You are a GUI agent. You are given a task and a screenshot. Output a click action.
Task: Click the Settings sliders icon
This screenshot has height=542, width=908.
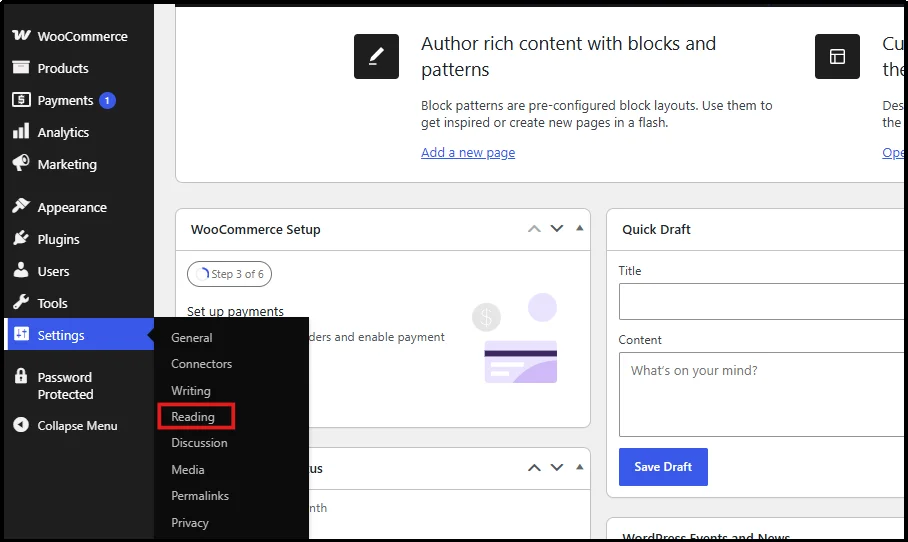(x=21, y=334)
